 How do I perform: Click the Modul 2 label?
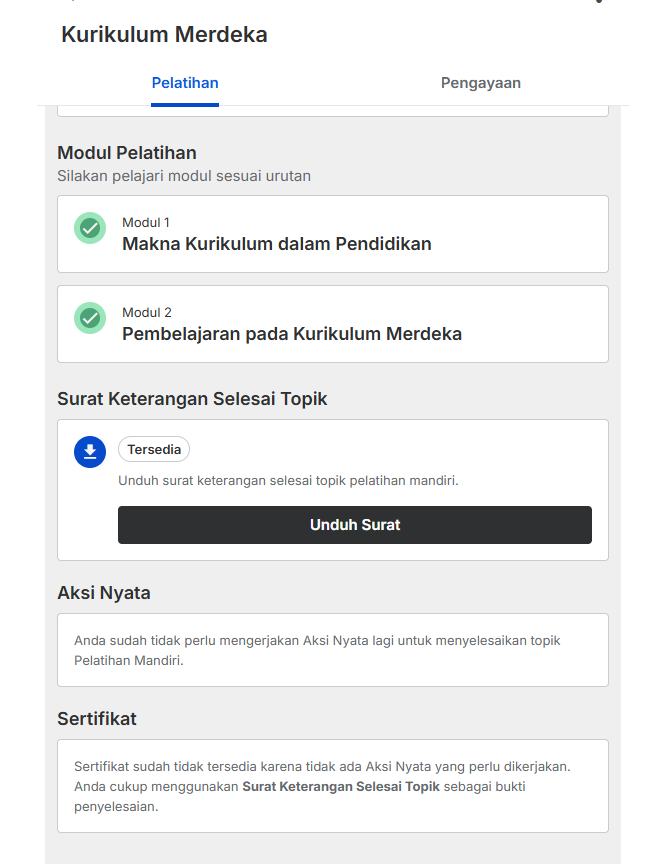pos(147,313)
